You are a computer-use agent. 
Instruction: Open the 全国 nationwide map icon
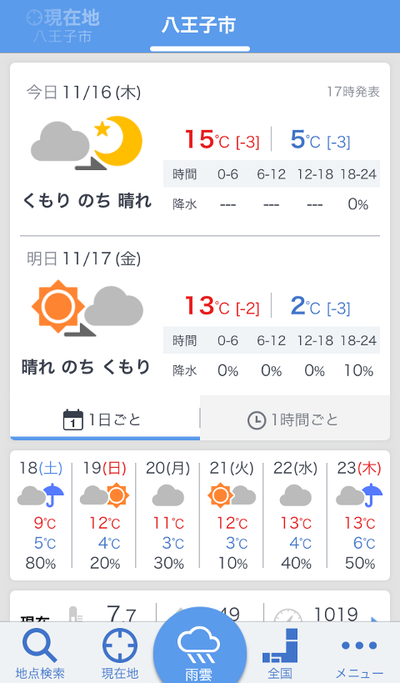[x=280, y=645]
